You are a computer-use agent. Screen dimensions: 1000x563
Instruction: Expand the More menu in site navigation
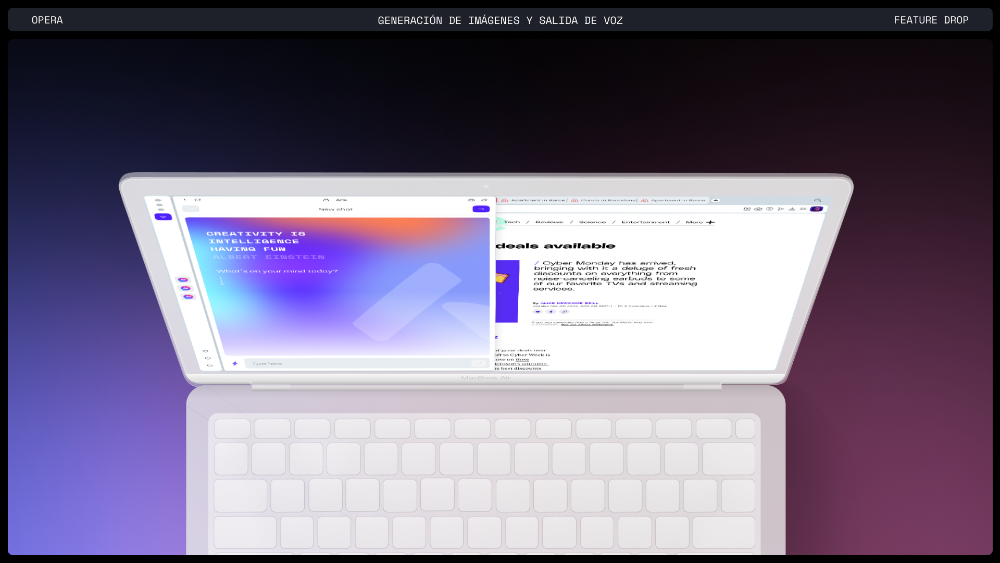pyautogui.click(x=699, y=222)
